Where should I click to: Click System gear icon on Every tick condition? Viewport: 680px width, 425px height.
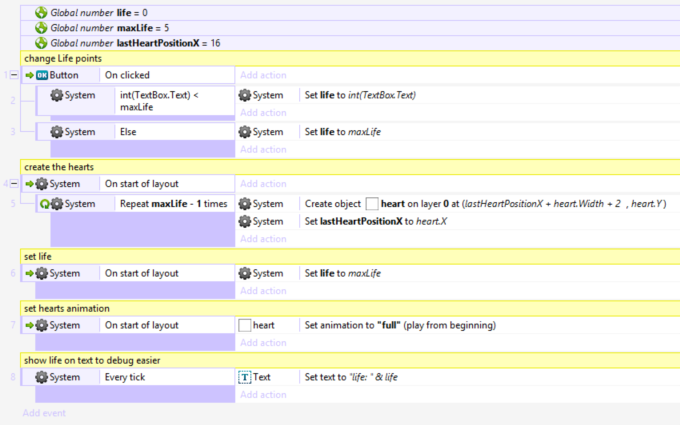click(42, 377)
